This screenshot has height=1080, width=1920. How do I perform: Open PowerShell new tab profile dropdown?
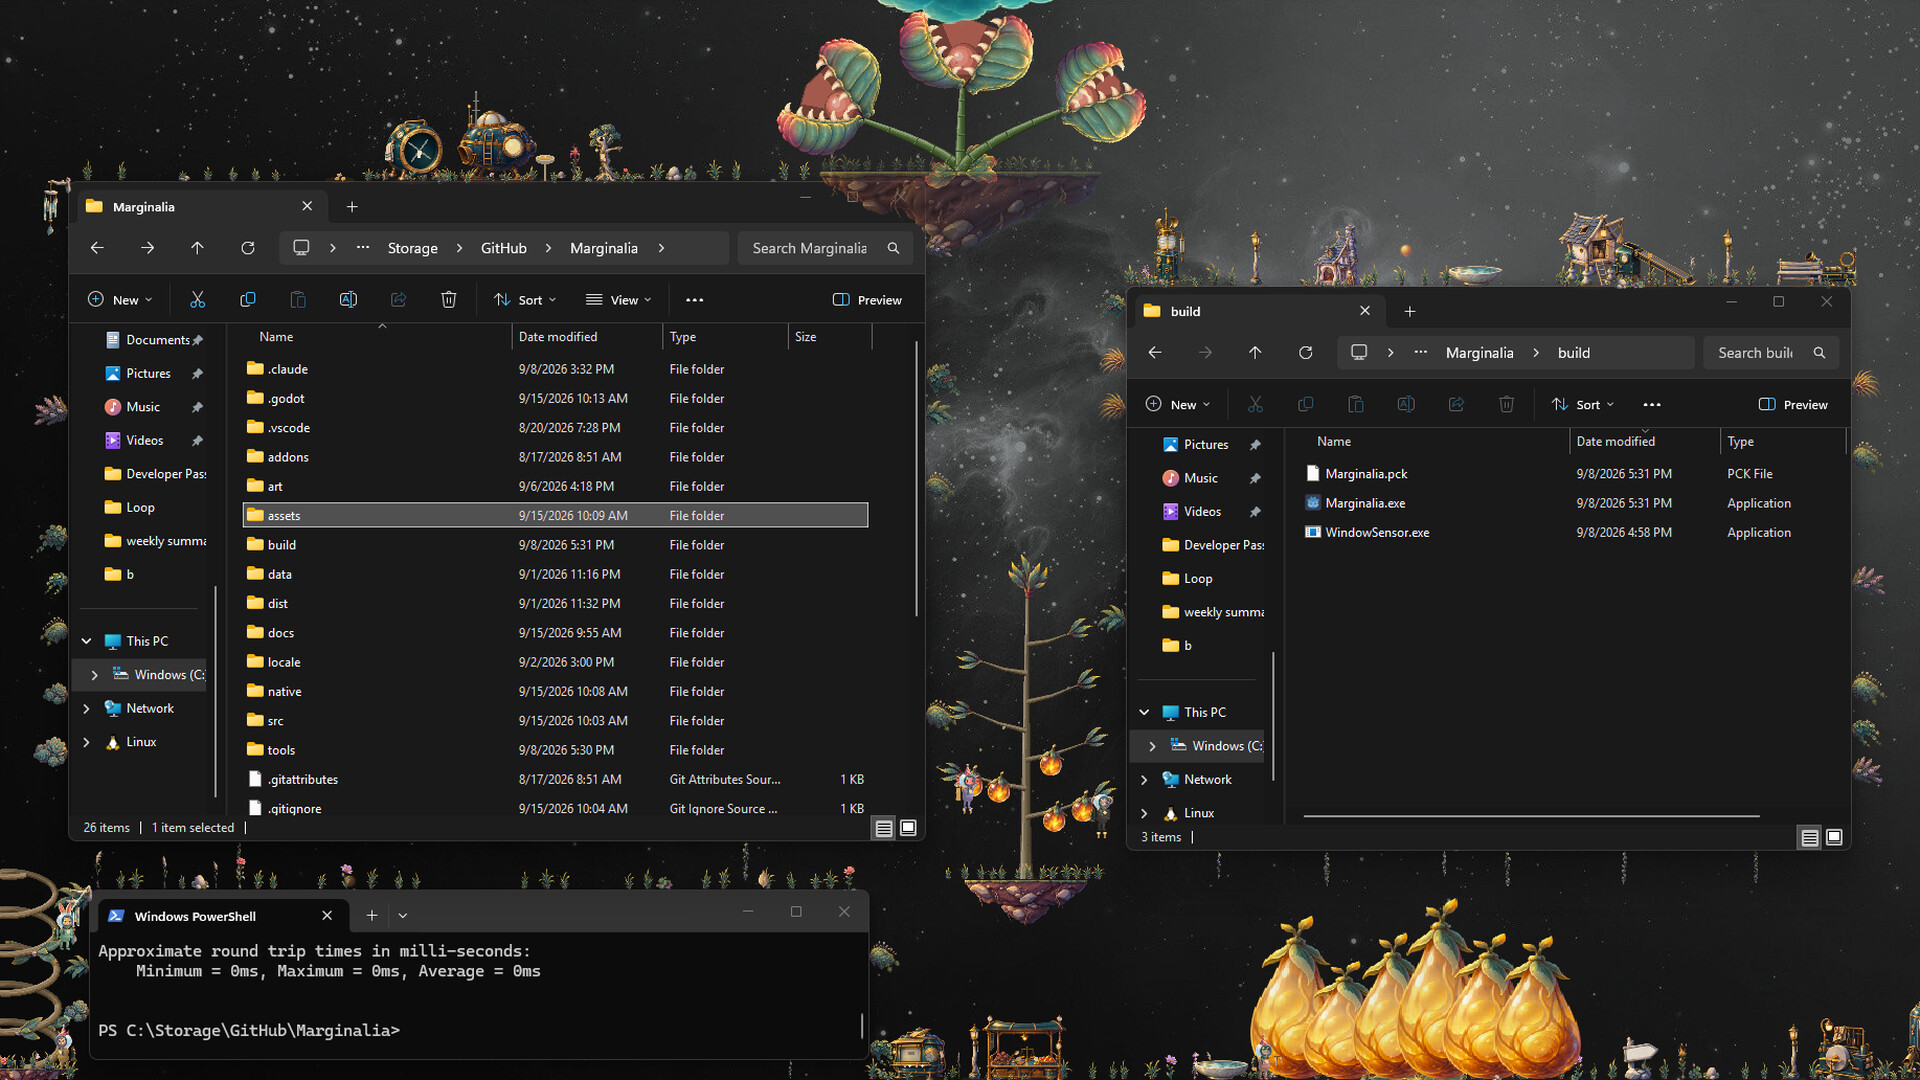pyautogui.click(x=403, y=915)
